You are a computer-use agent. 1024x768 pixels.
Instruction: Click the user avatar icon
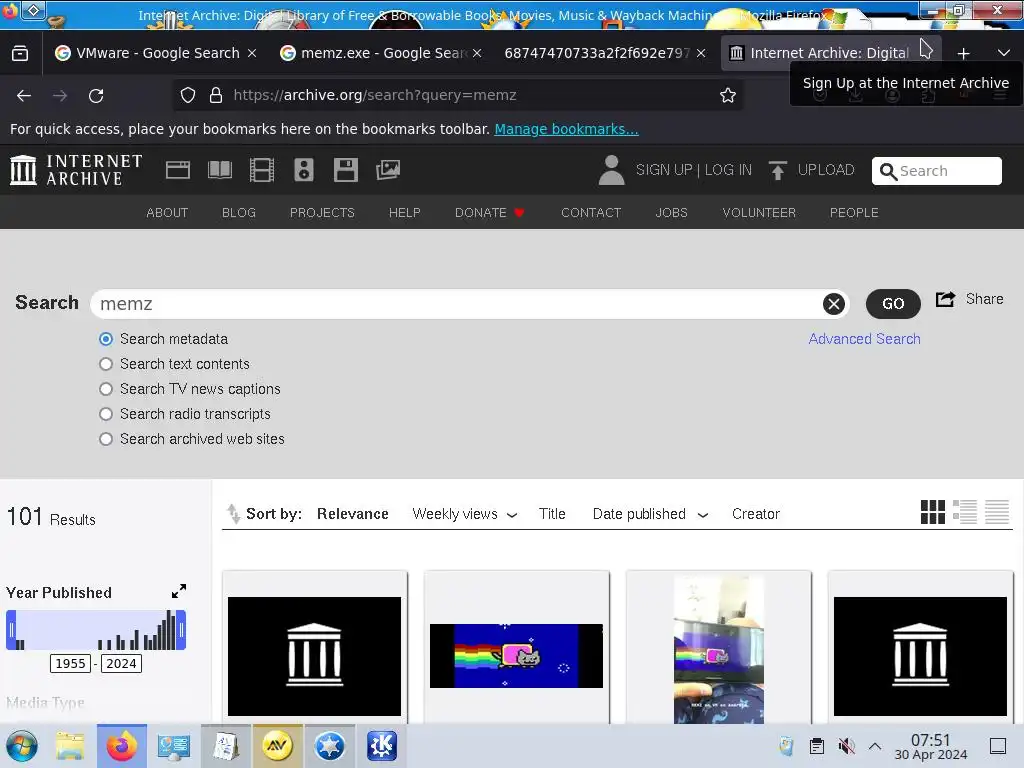click(611, 170)
